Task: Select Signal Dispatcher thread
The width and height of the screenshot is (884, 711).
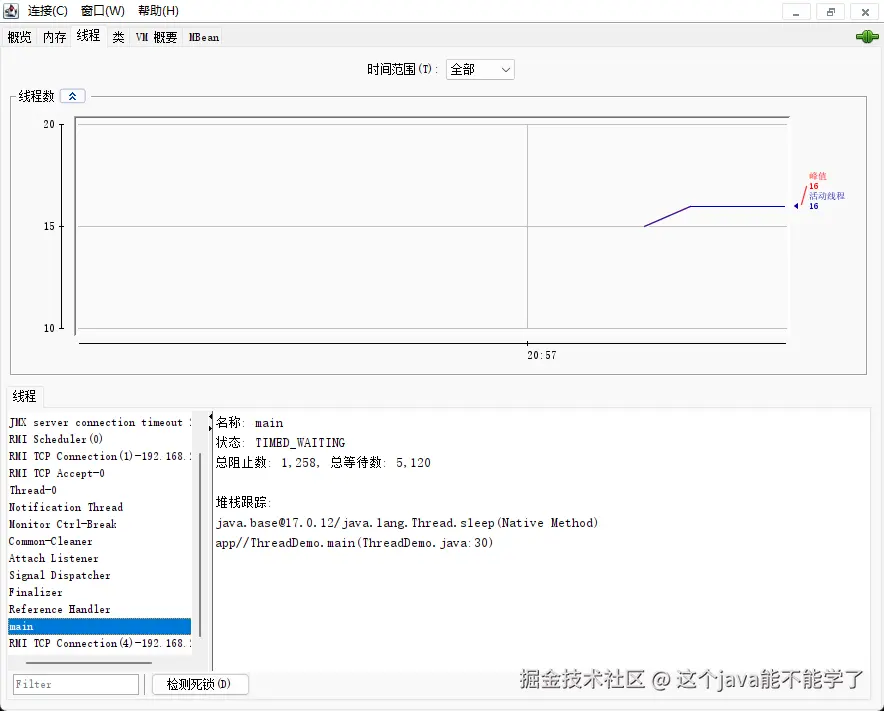Action: coord(100,575)
